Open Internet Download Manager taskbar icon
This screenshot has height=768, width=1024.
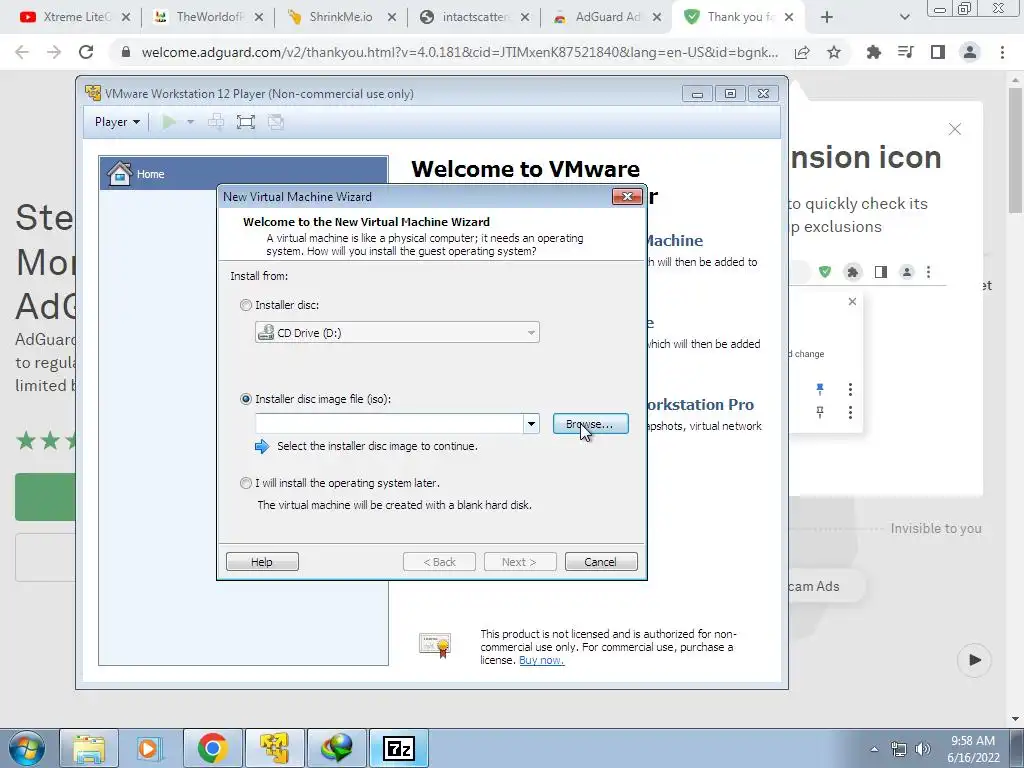tap(336, 748)
